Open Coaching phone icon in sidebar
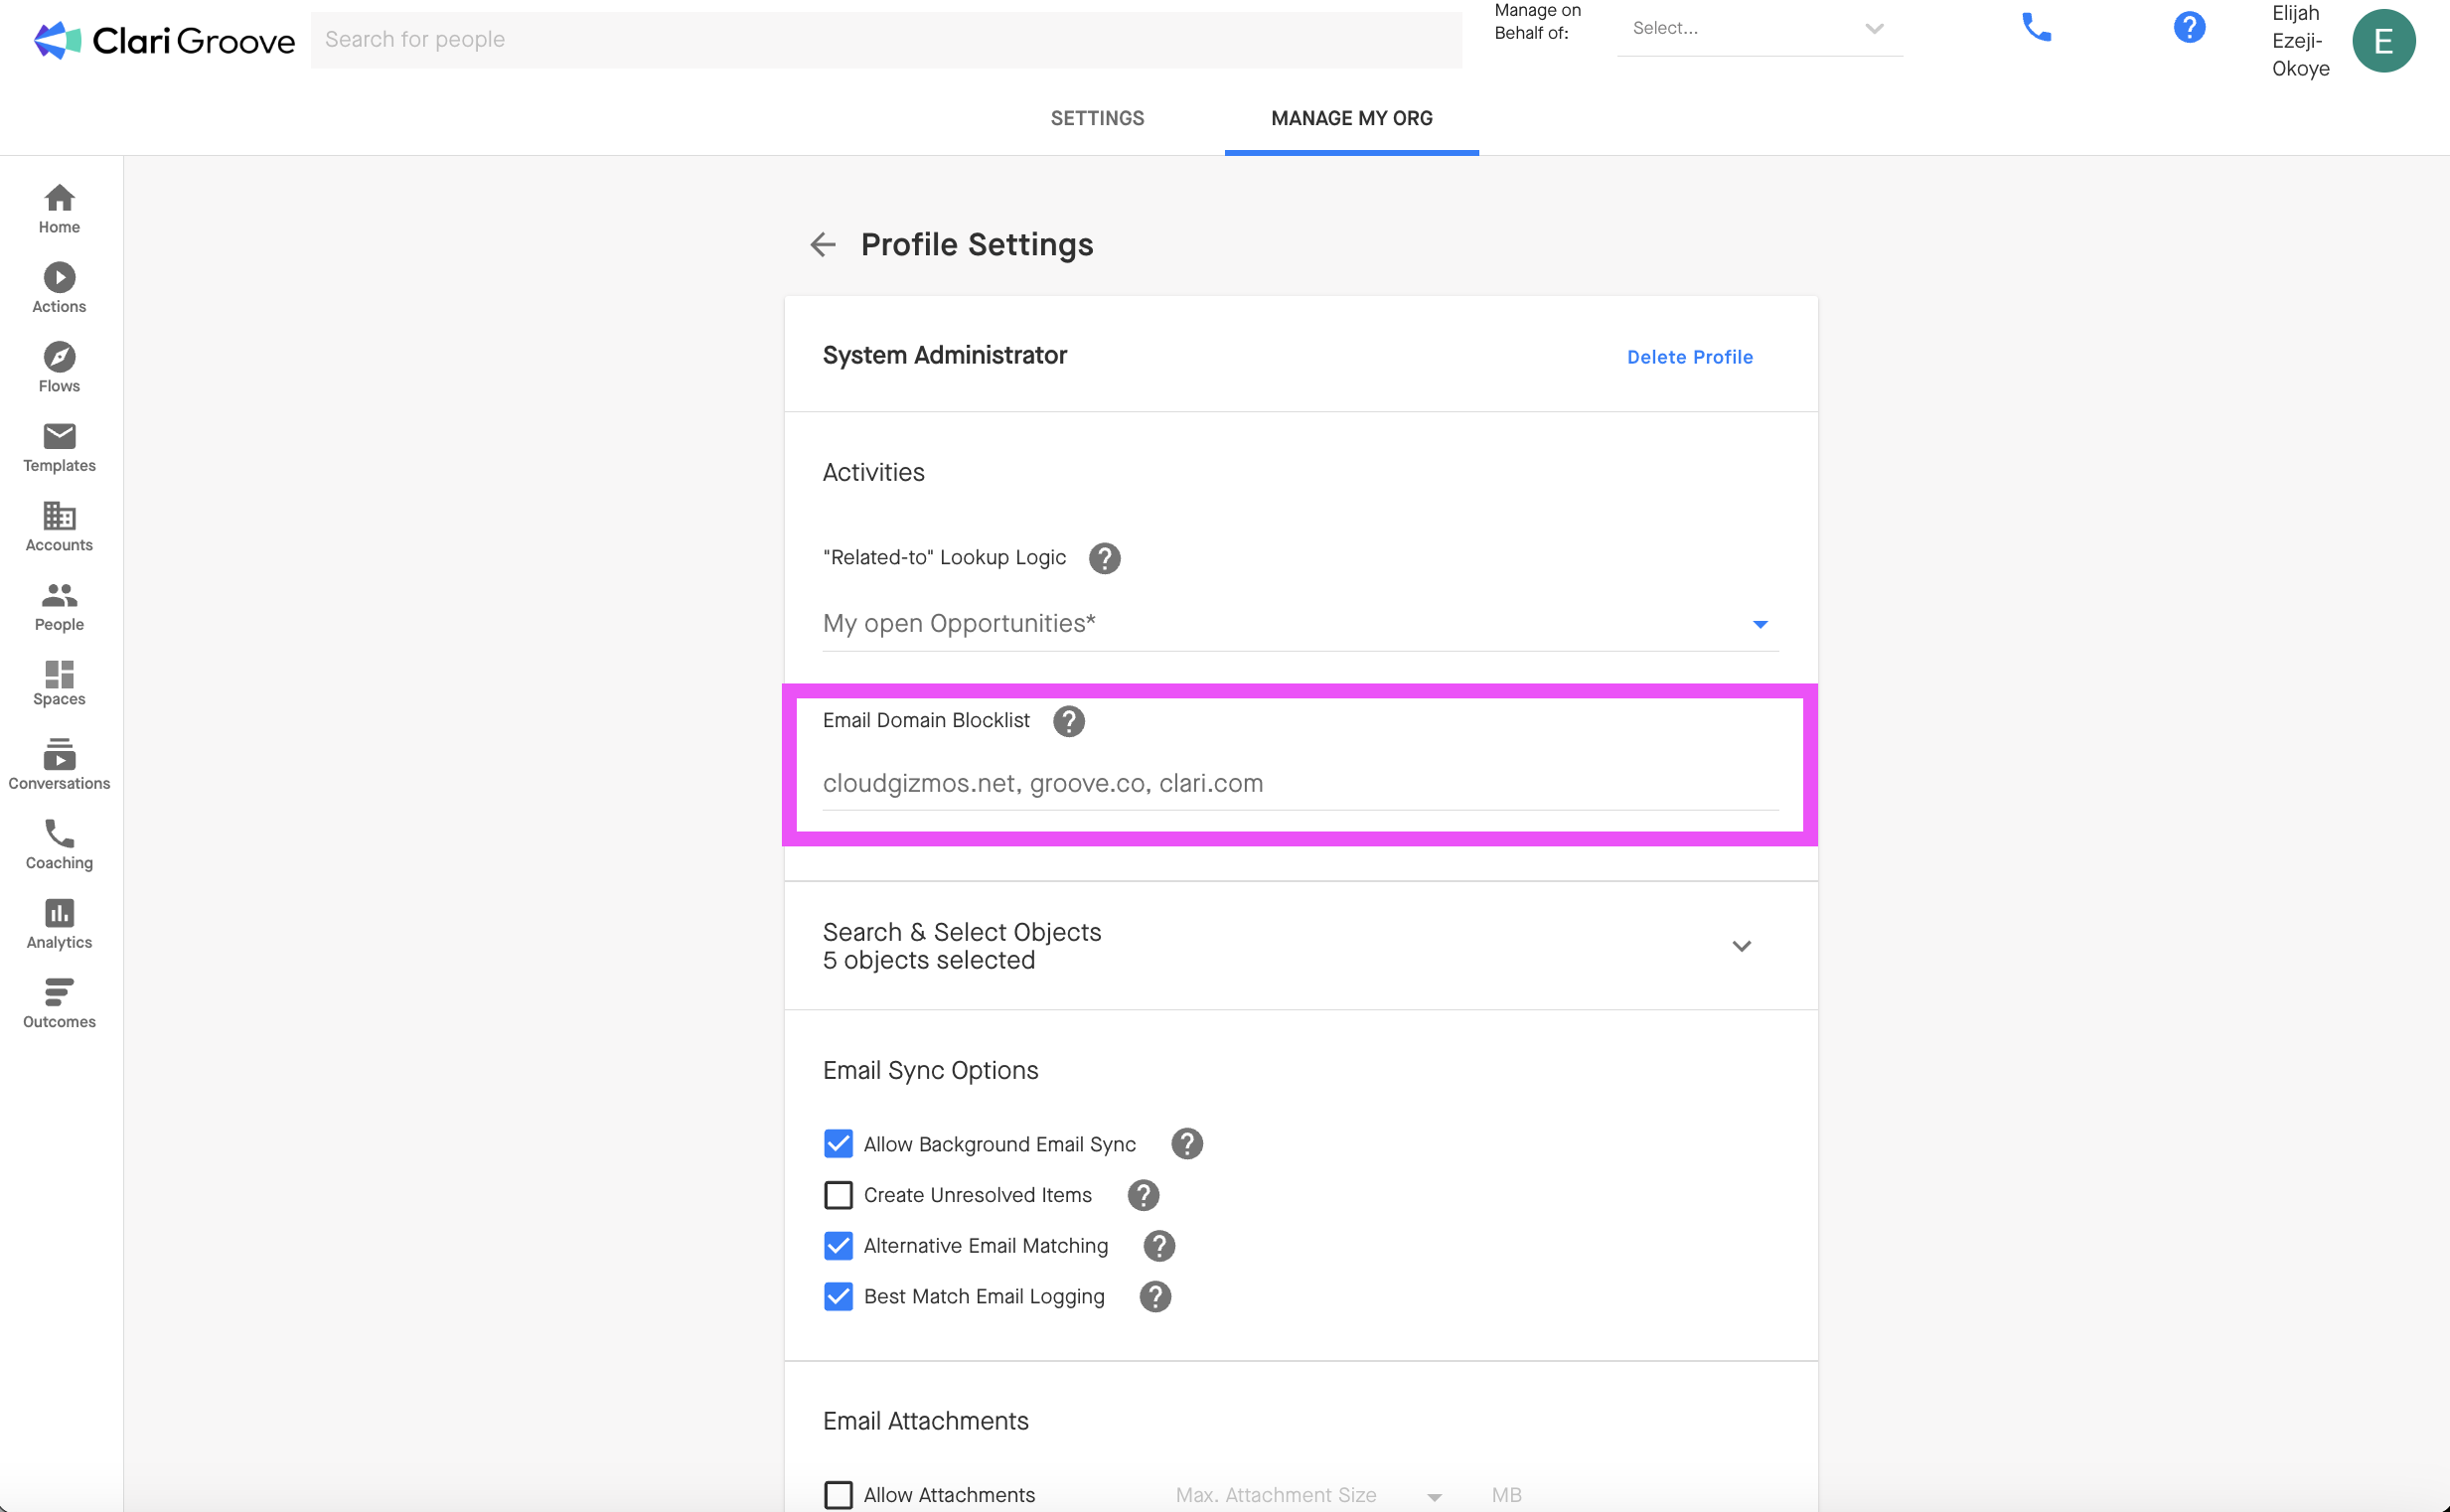The width and height of the screenshot is (2450, 1512). (x=59, y=834)
